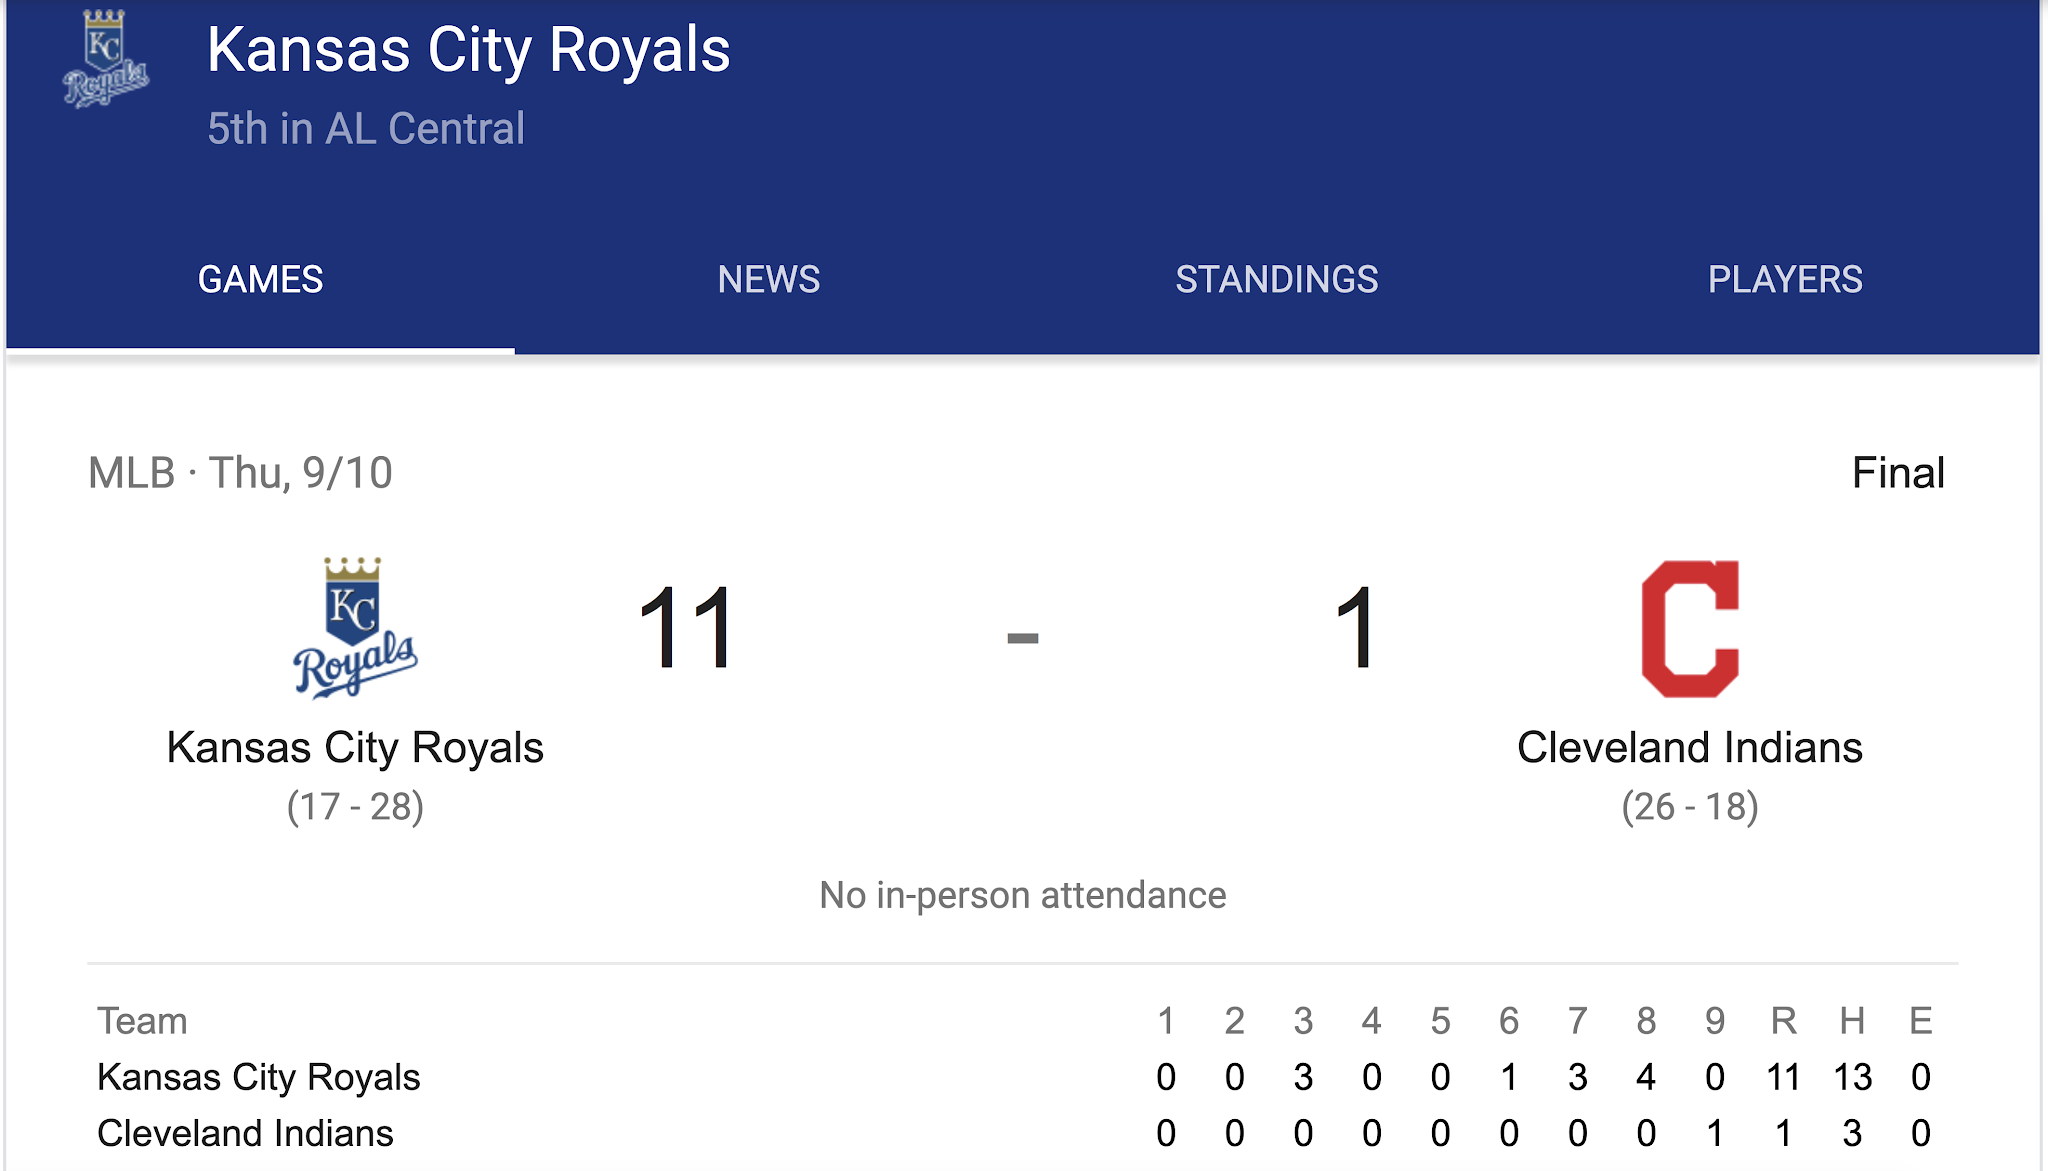Click the Royals score of 11
2048x1171 pixels.
point(687,628)
